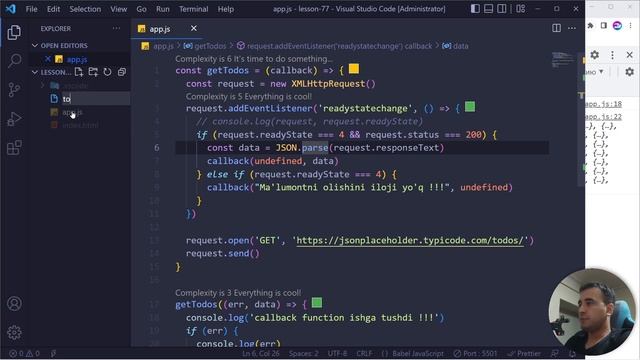The height and width of the screenshot is (360, 640).
Task: Click Ln 6, Col 26 in status bar
Action: point(261,353)
